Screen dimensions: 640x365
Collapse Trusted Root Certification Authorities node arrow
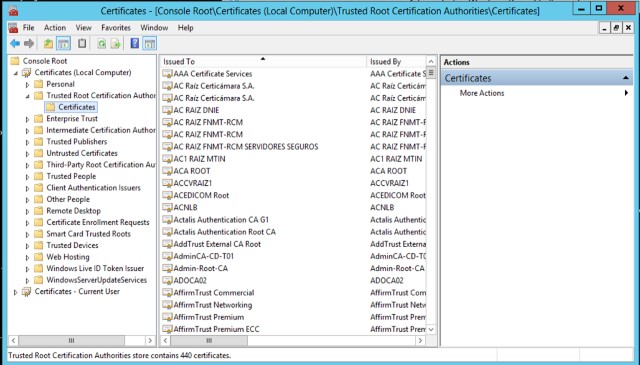point(27,96)
